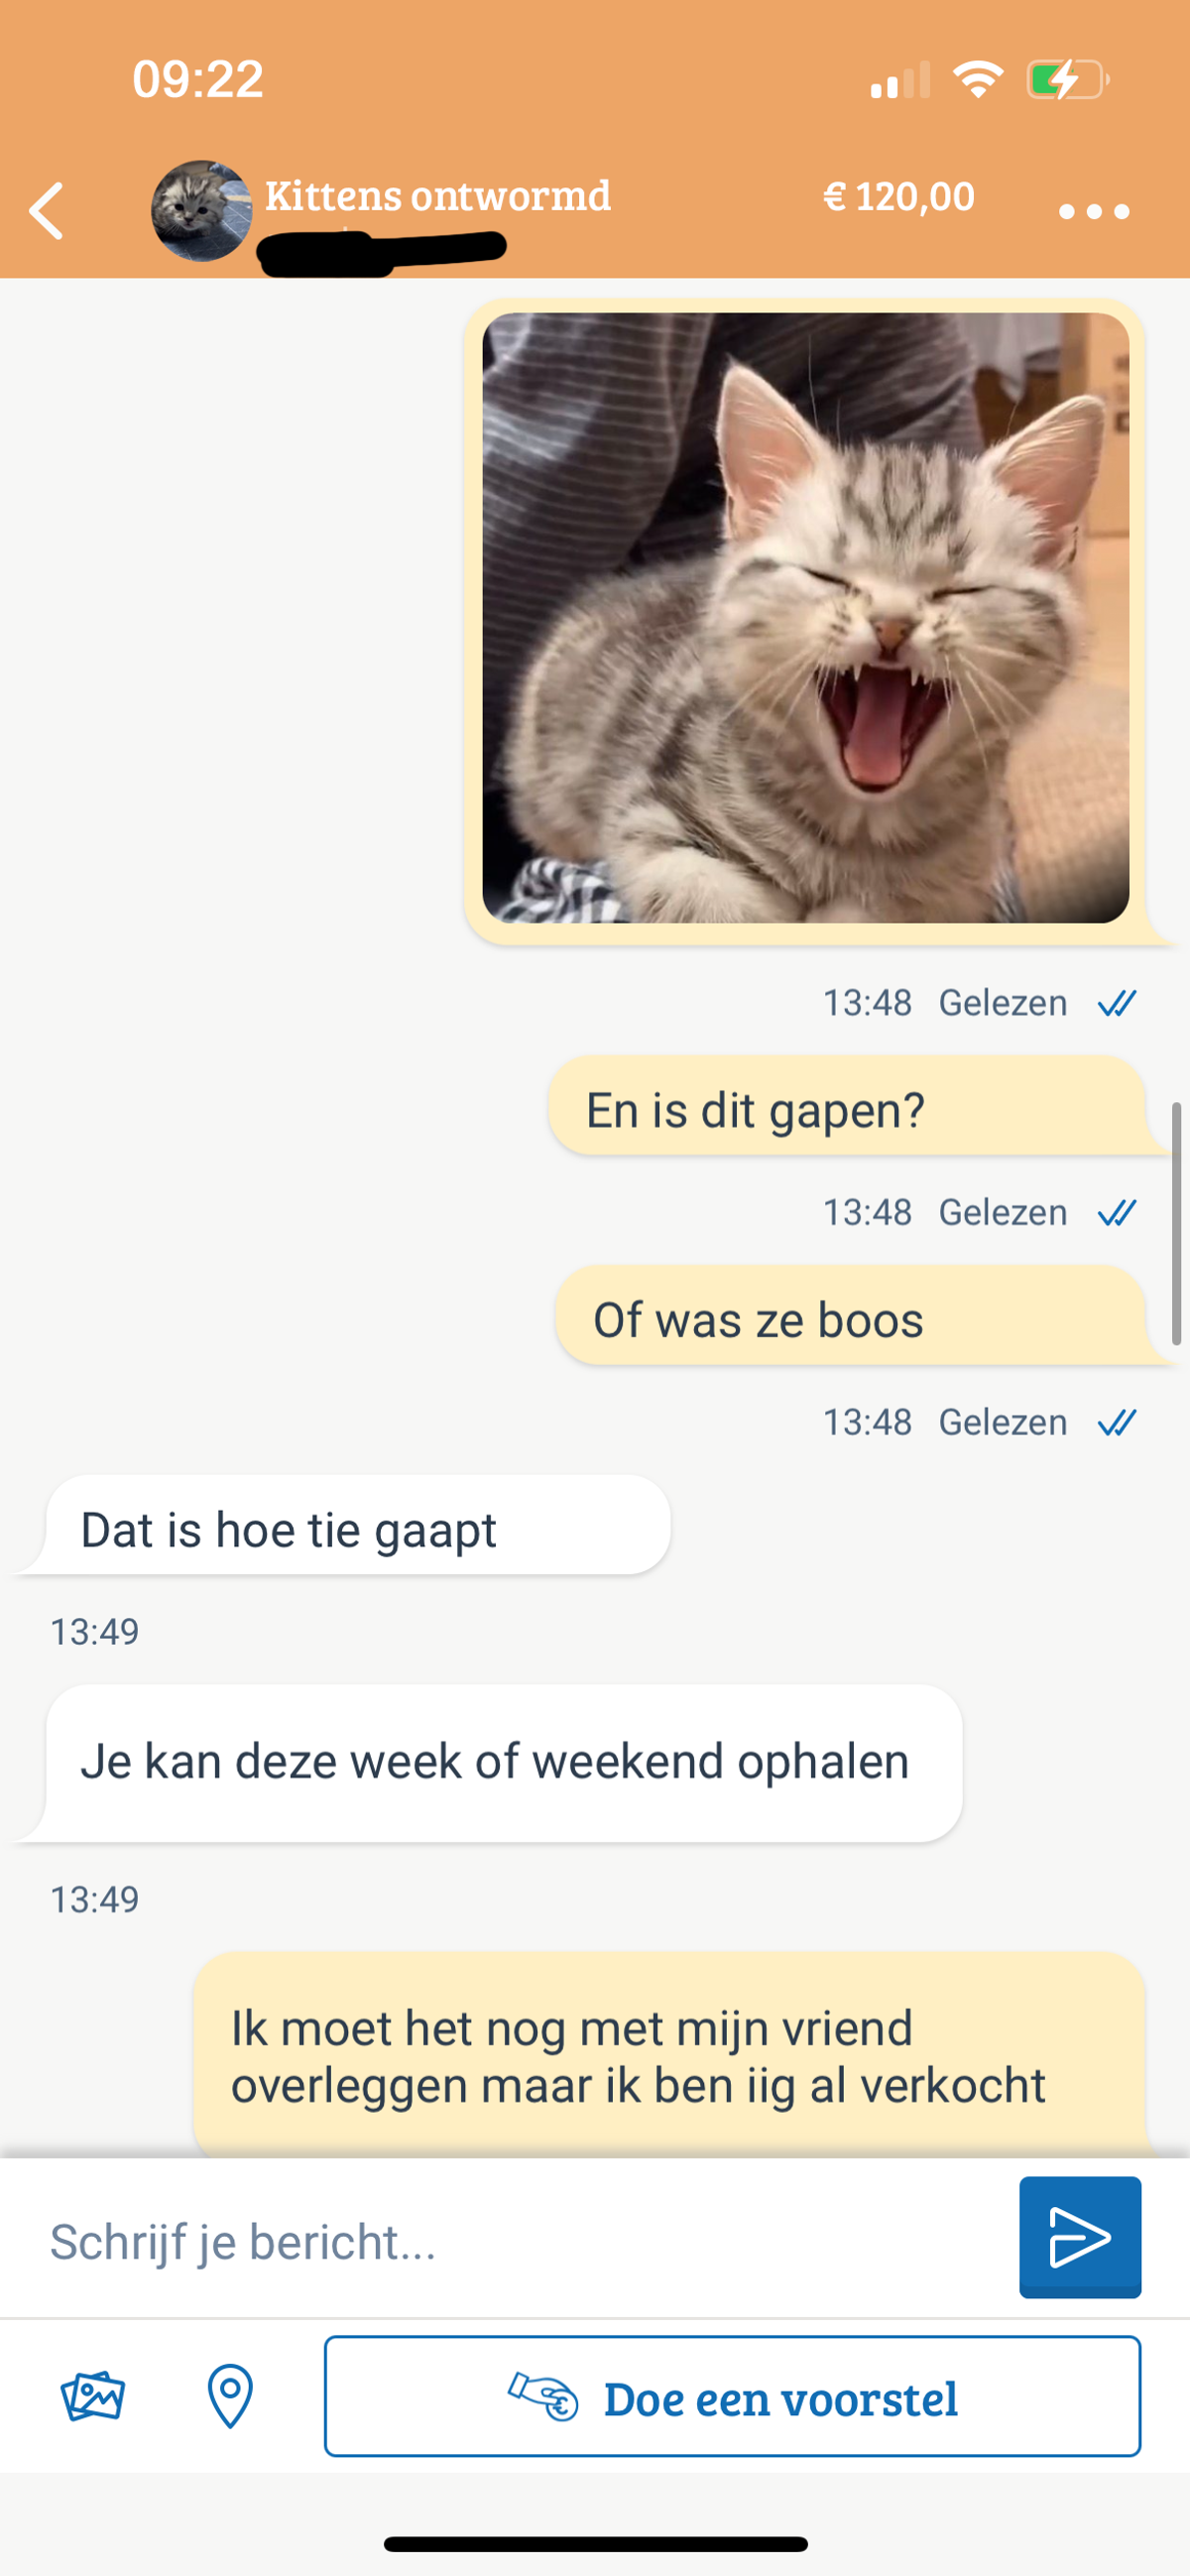Tap the back arrow in header

(46, 211)
